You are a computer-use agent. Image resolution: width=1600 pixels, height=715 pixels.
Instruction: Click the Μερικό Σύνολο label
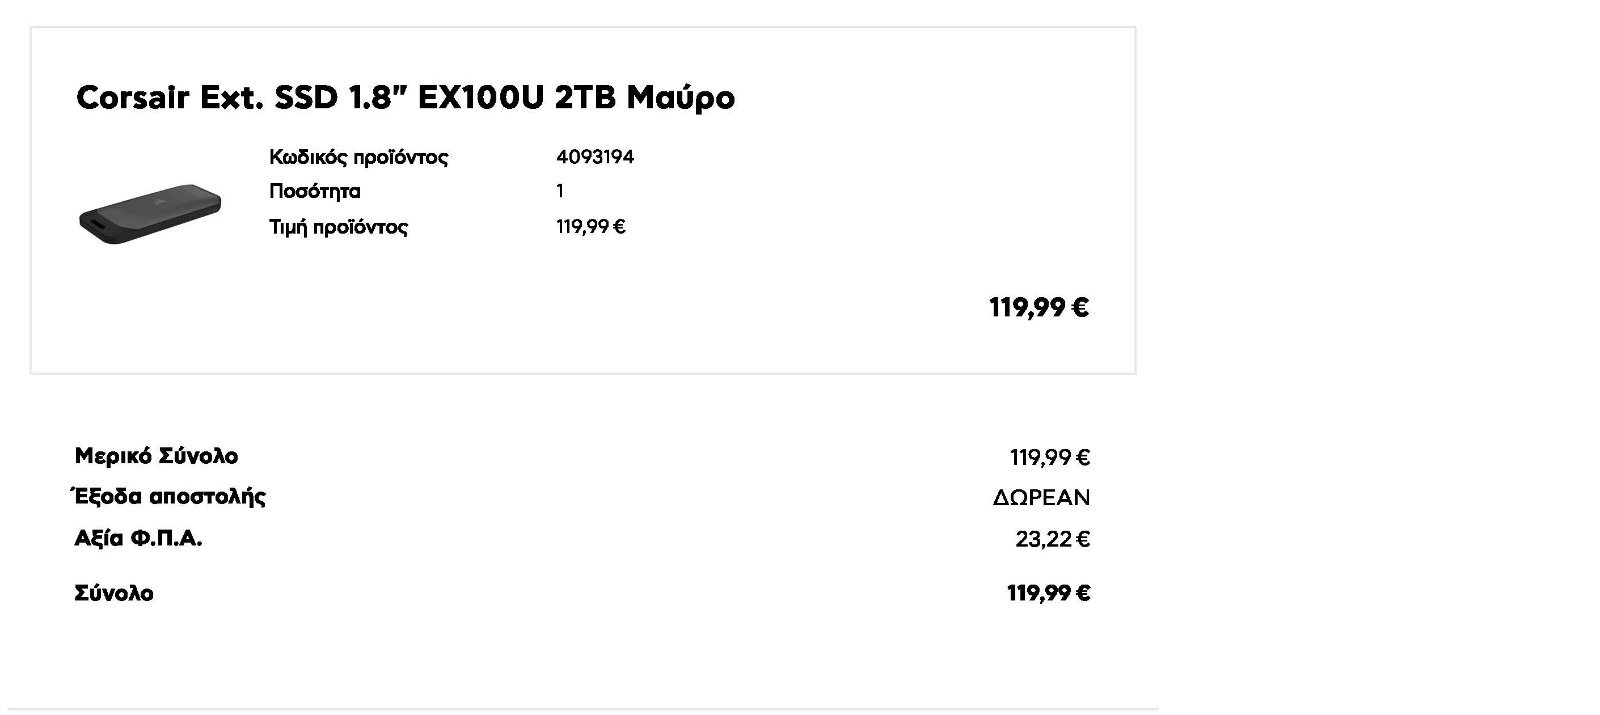156,456
